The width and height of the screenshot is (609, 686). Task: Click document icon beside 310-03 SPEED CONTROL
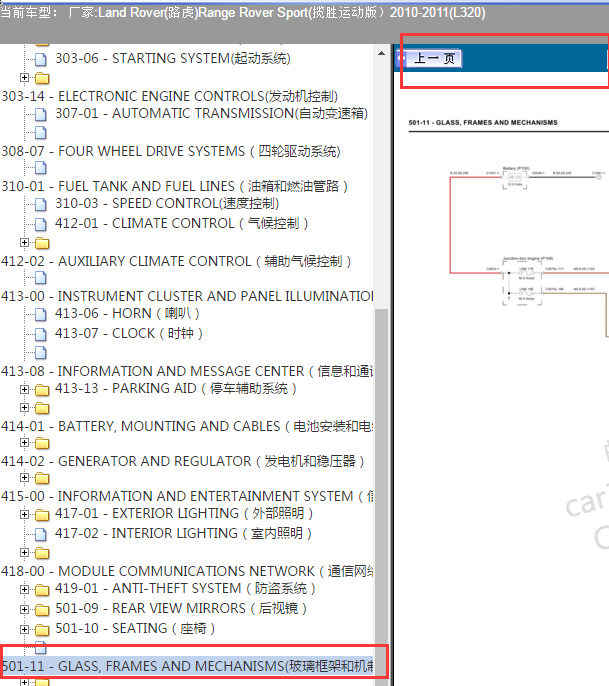point(41,204)
